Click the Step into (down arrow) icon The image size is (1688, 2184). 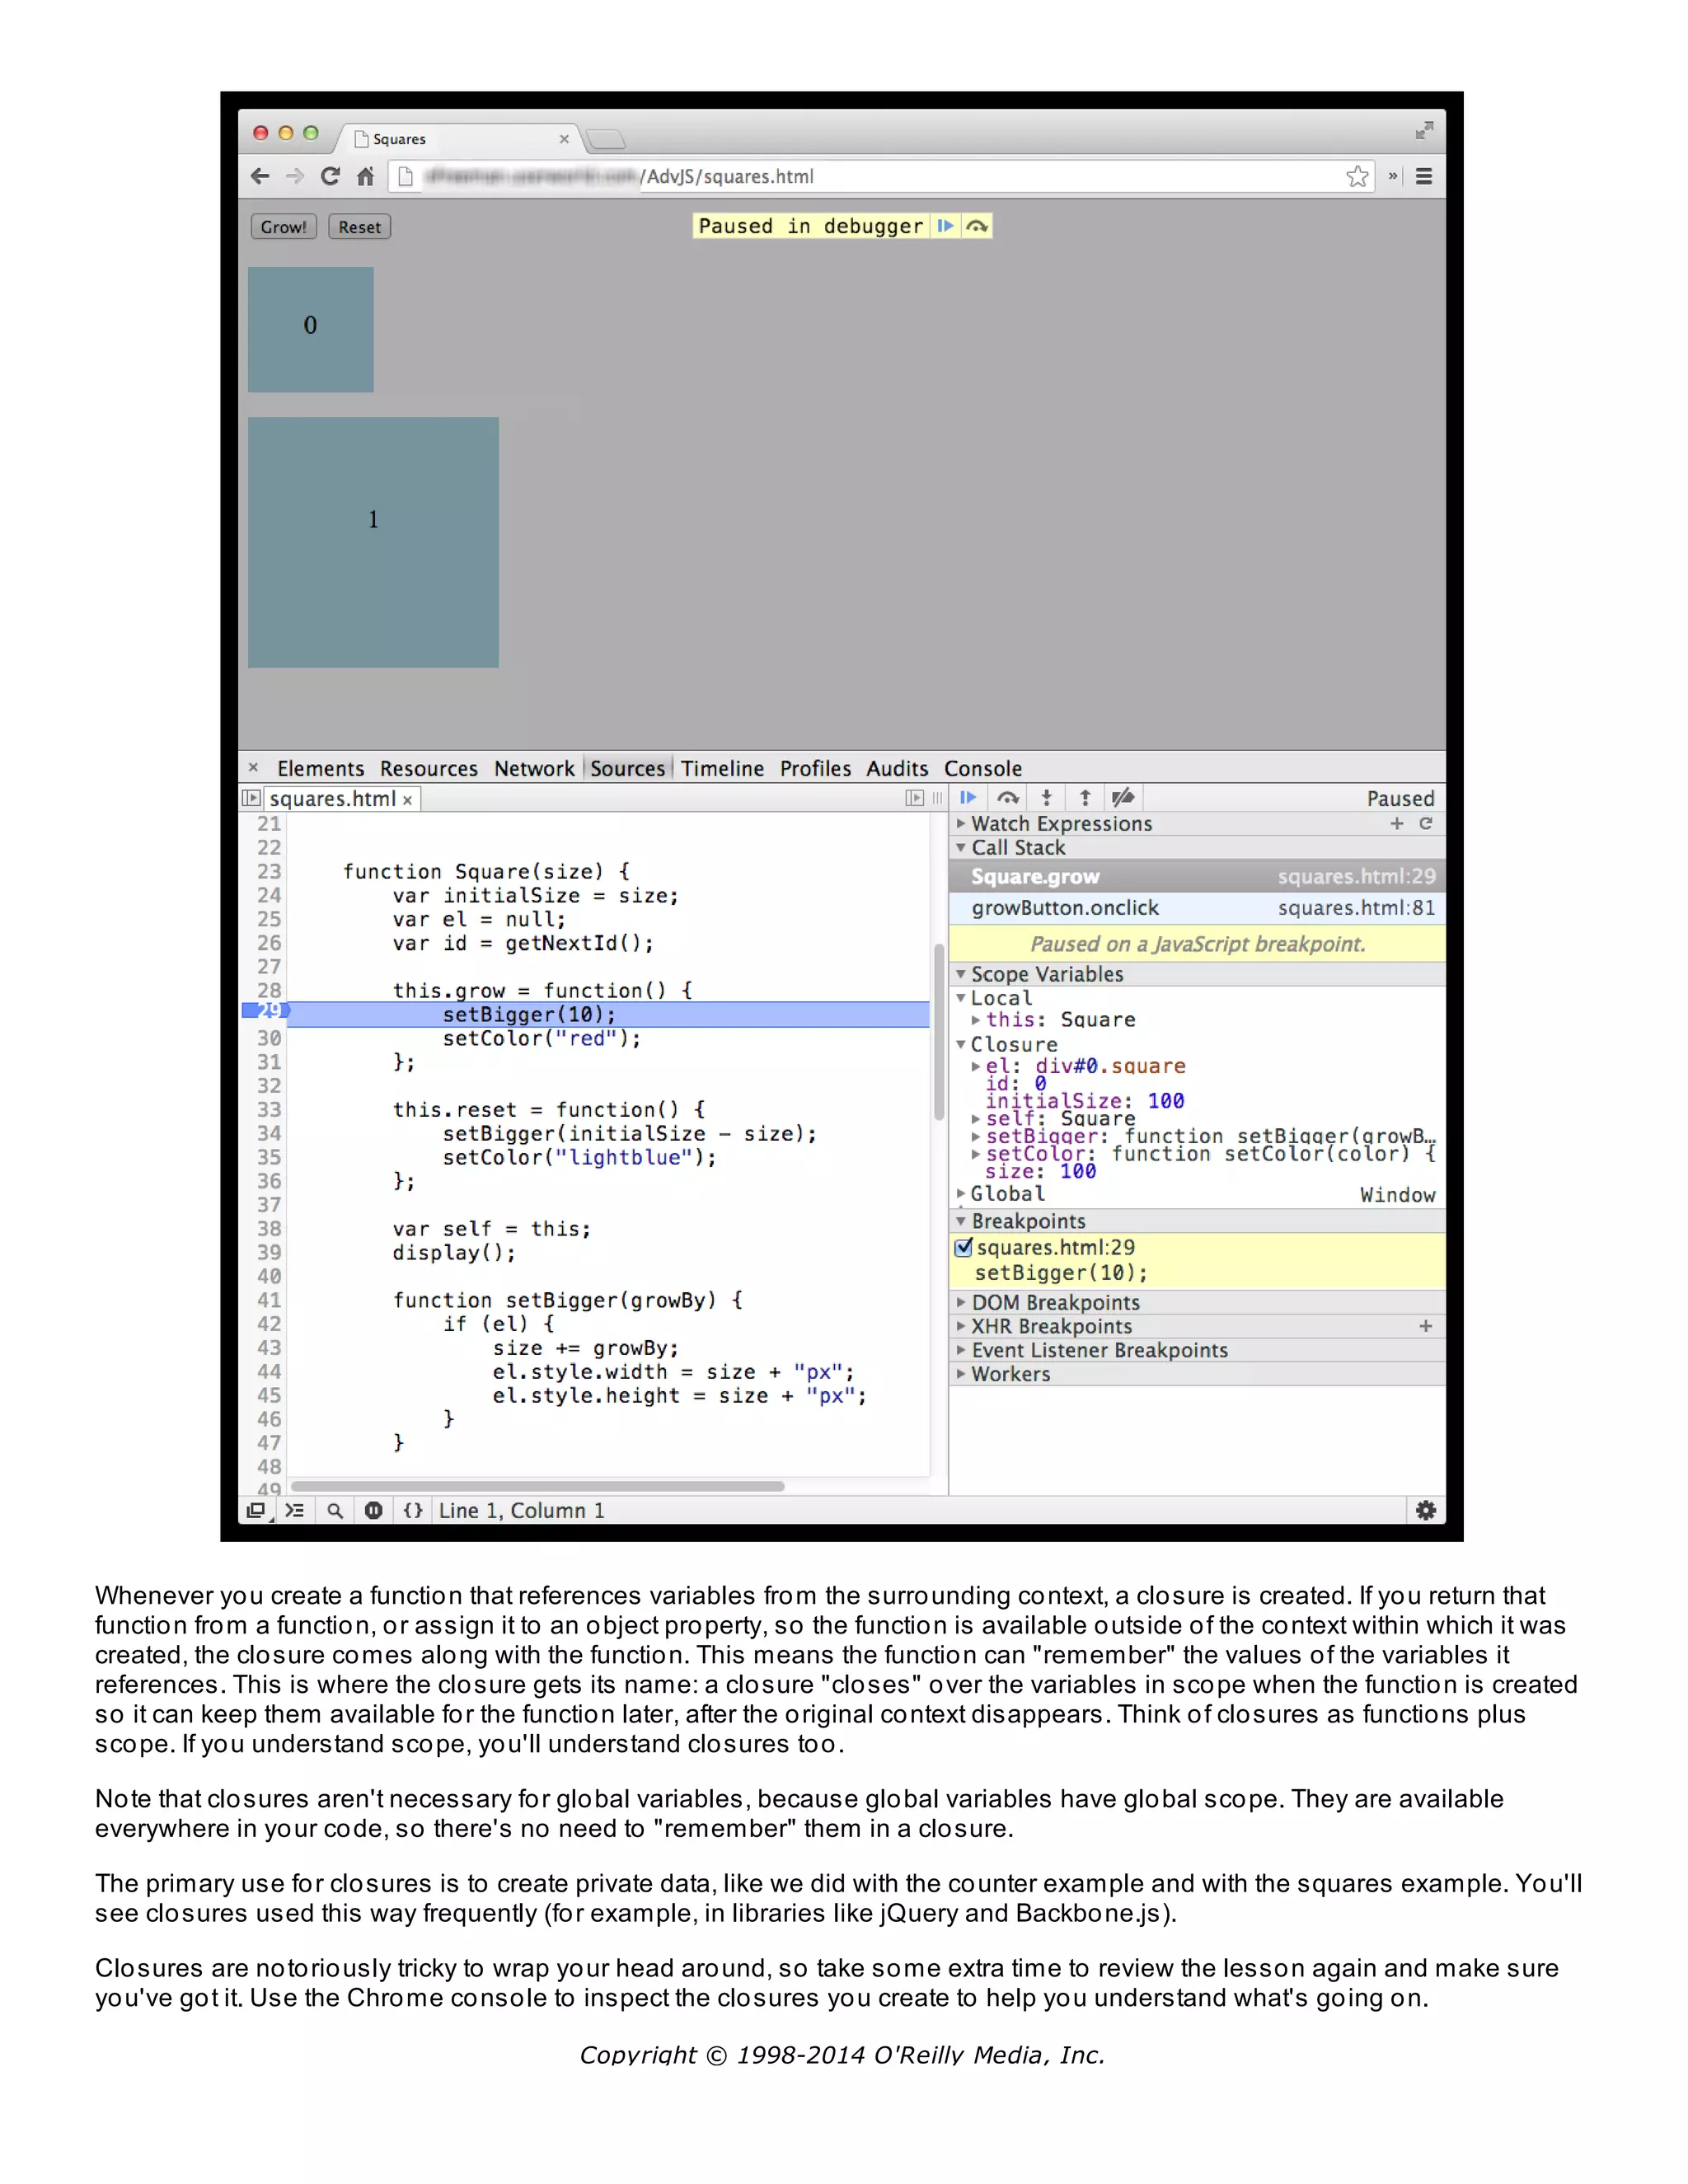coord(1047,797)
